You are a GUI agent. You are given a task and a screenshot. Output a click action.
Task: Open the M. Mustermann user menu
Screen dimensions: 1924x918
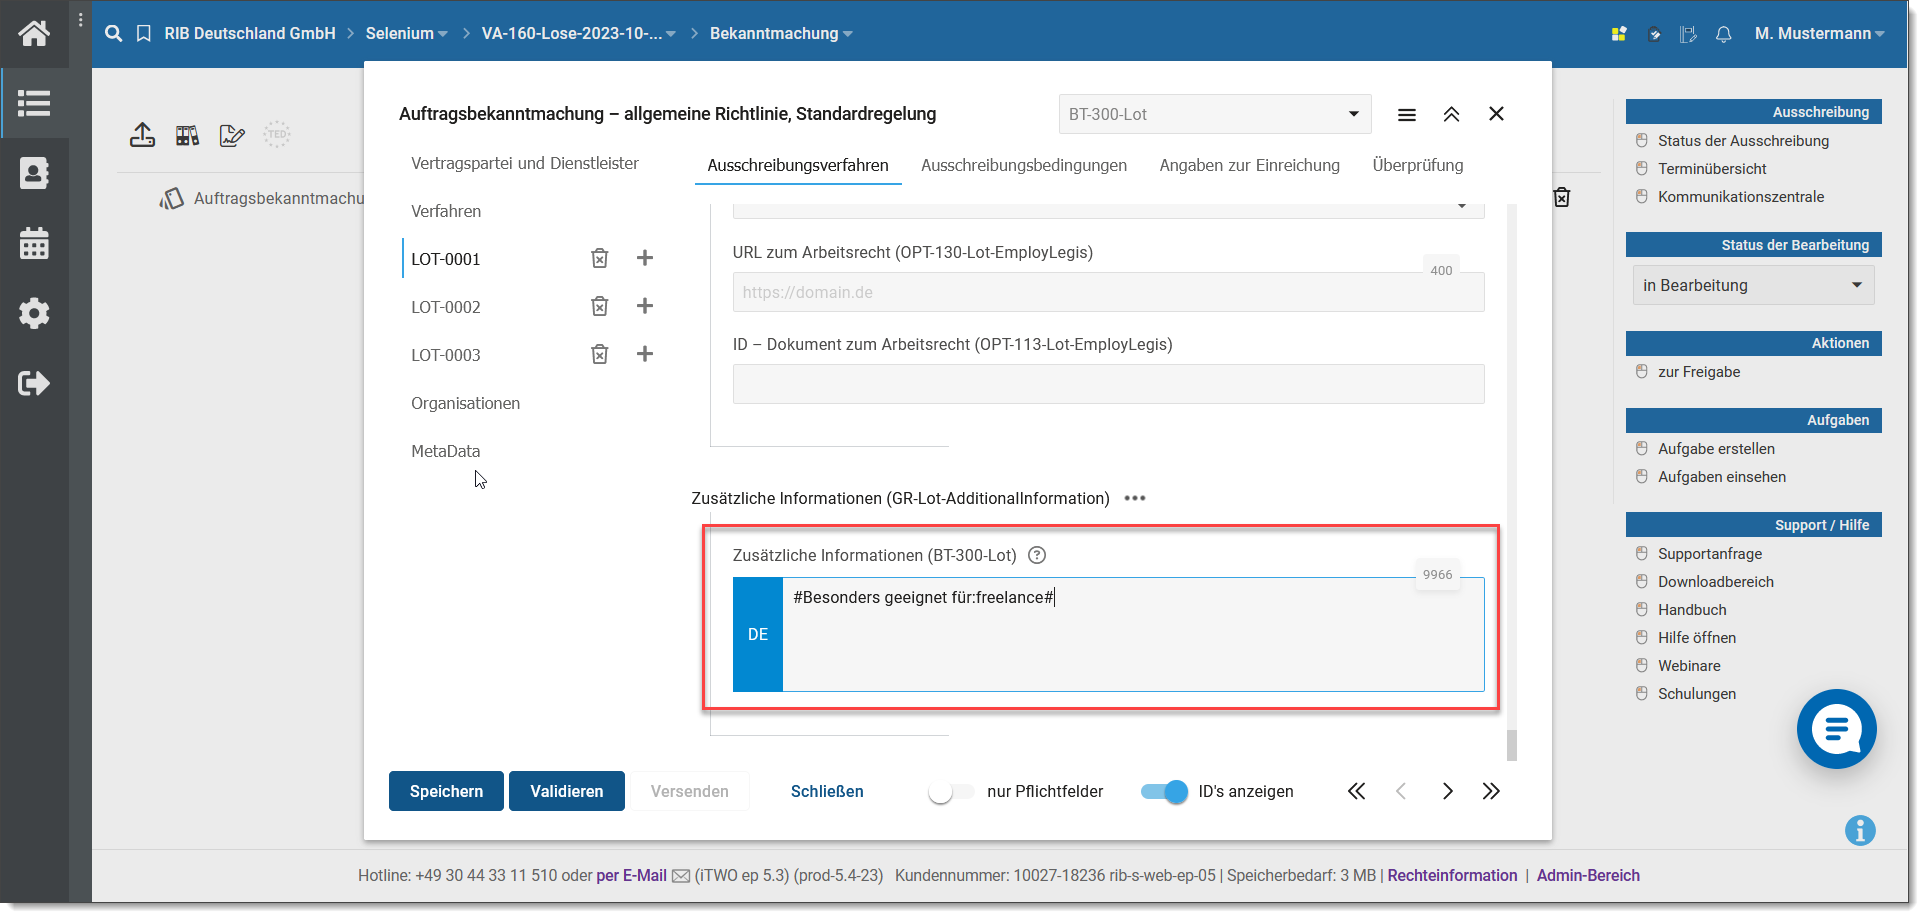tap(1819, 33)
